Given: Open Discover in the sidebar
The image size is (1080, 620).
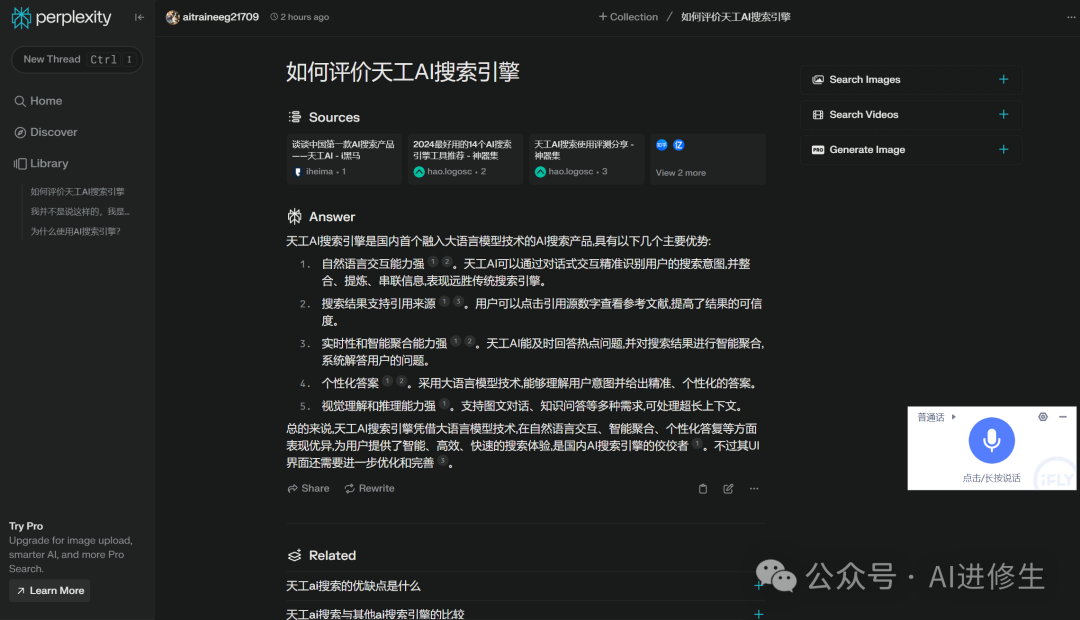Looking at the screenshot, I should pyautogui.click(x=46, y=132).
